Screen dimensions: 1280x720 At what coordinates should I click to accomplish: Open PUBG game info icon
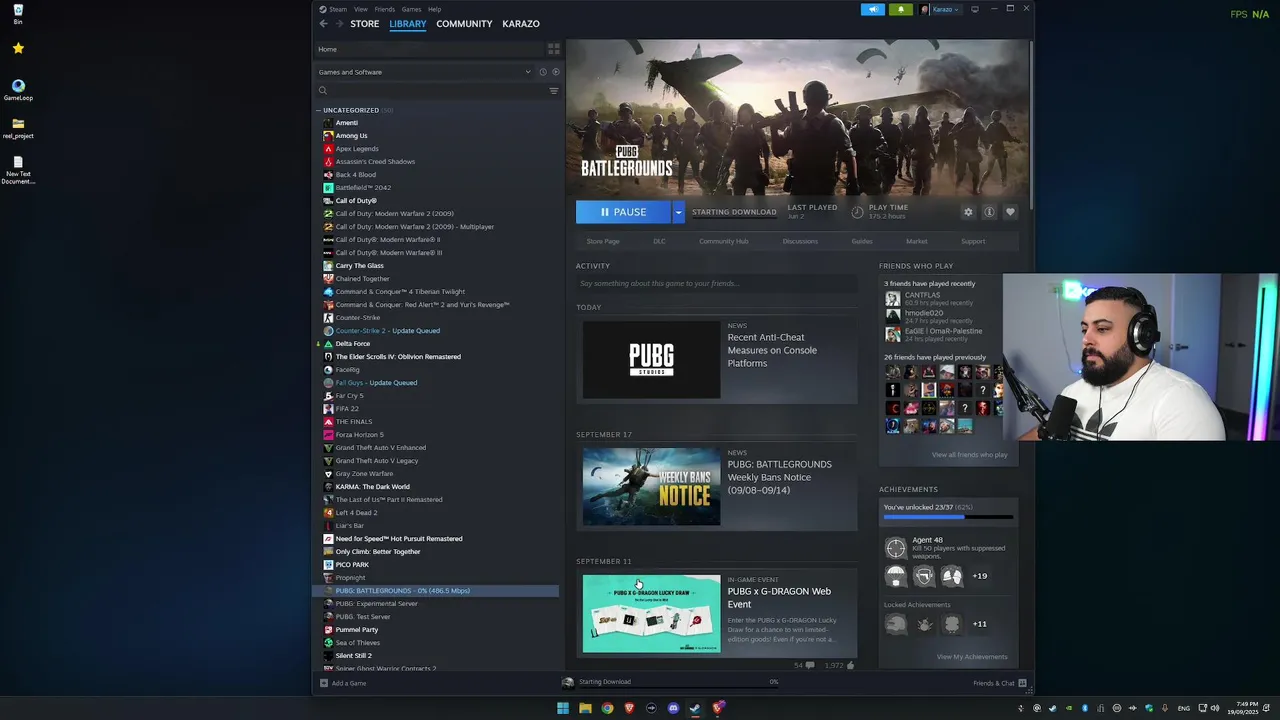(x=989, y=212)
